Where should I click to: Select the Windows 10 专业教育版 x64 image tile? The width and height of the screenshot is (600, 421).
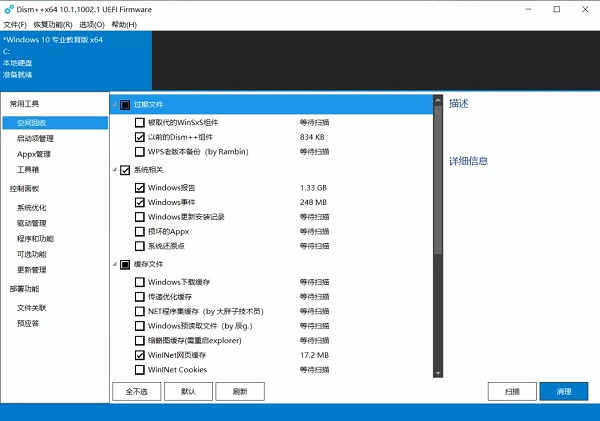point(76,60)
